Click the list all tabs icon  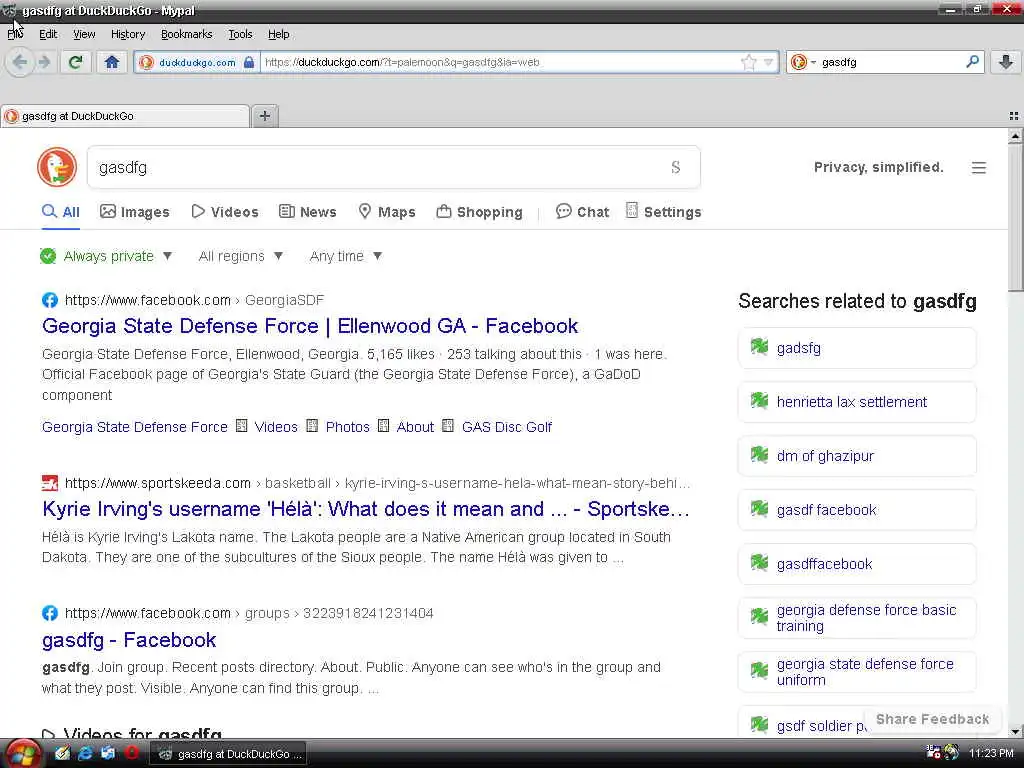point(1014,116)
